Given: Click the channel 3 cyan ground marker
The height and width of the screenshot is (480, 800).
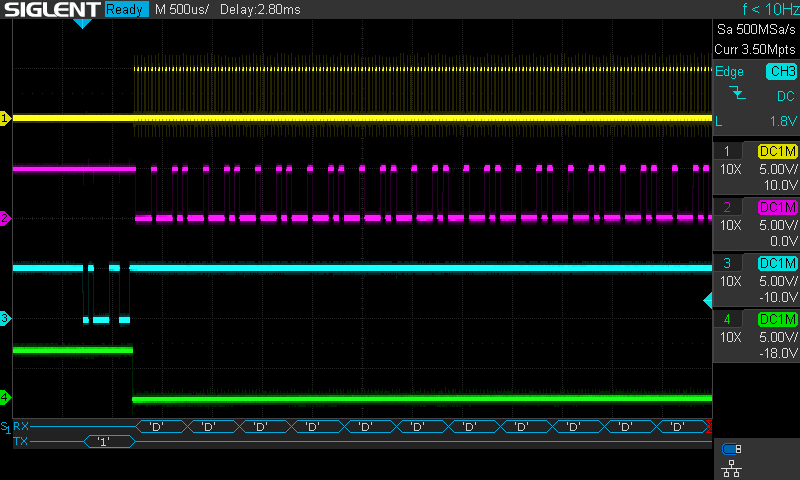Looking at the screenshot, I should (5, 318).
